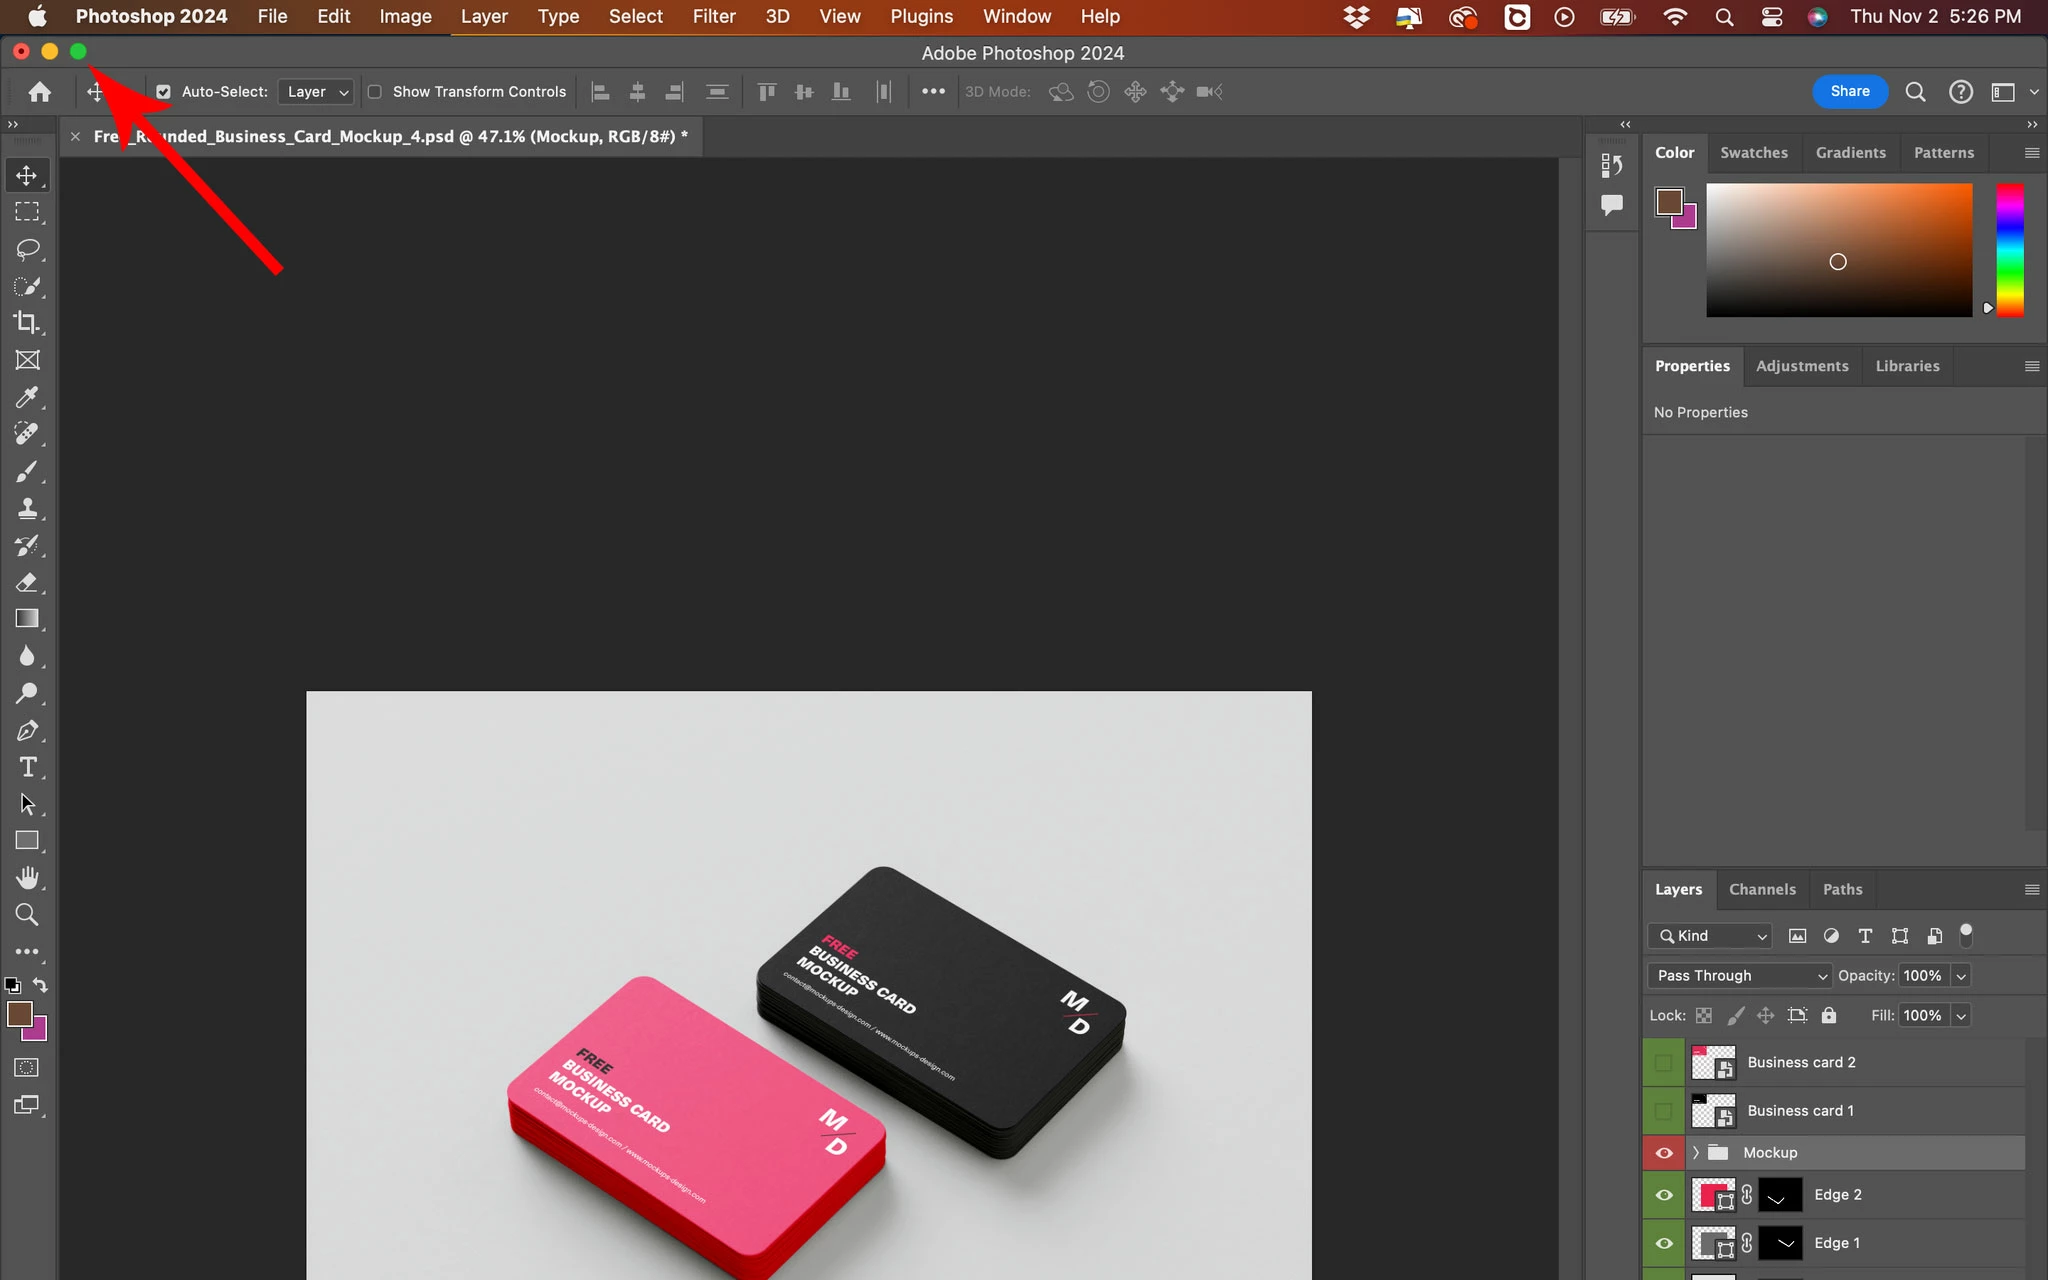Select the Horizontal Type tool
Viewport: 2048px width, 1280px height.
27,767
